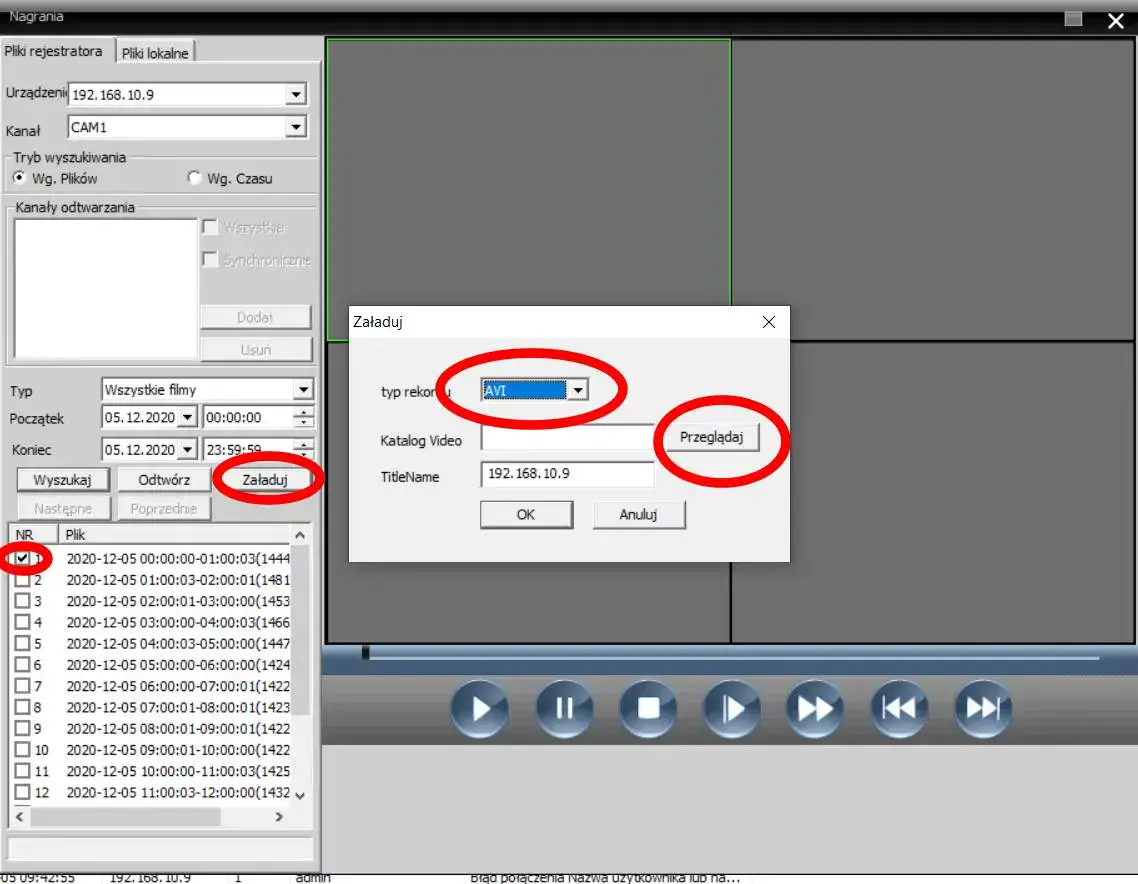Open the Koniec date picker dropdown
The height and width of the screenshot is (884, 1138).
point(187,449)
